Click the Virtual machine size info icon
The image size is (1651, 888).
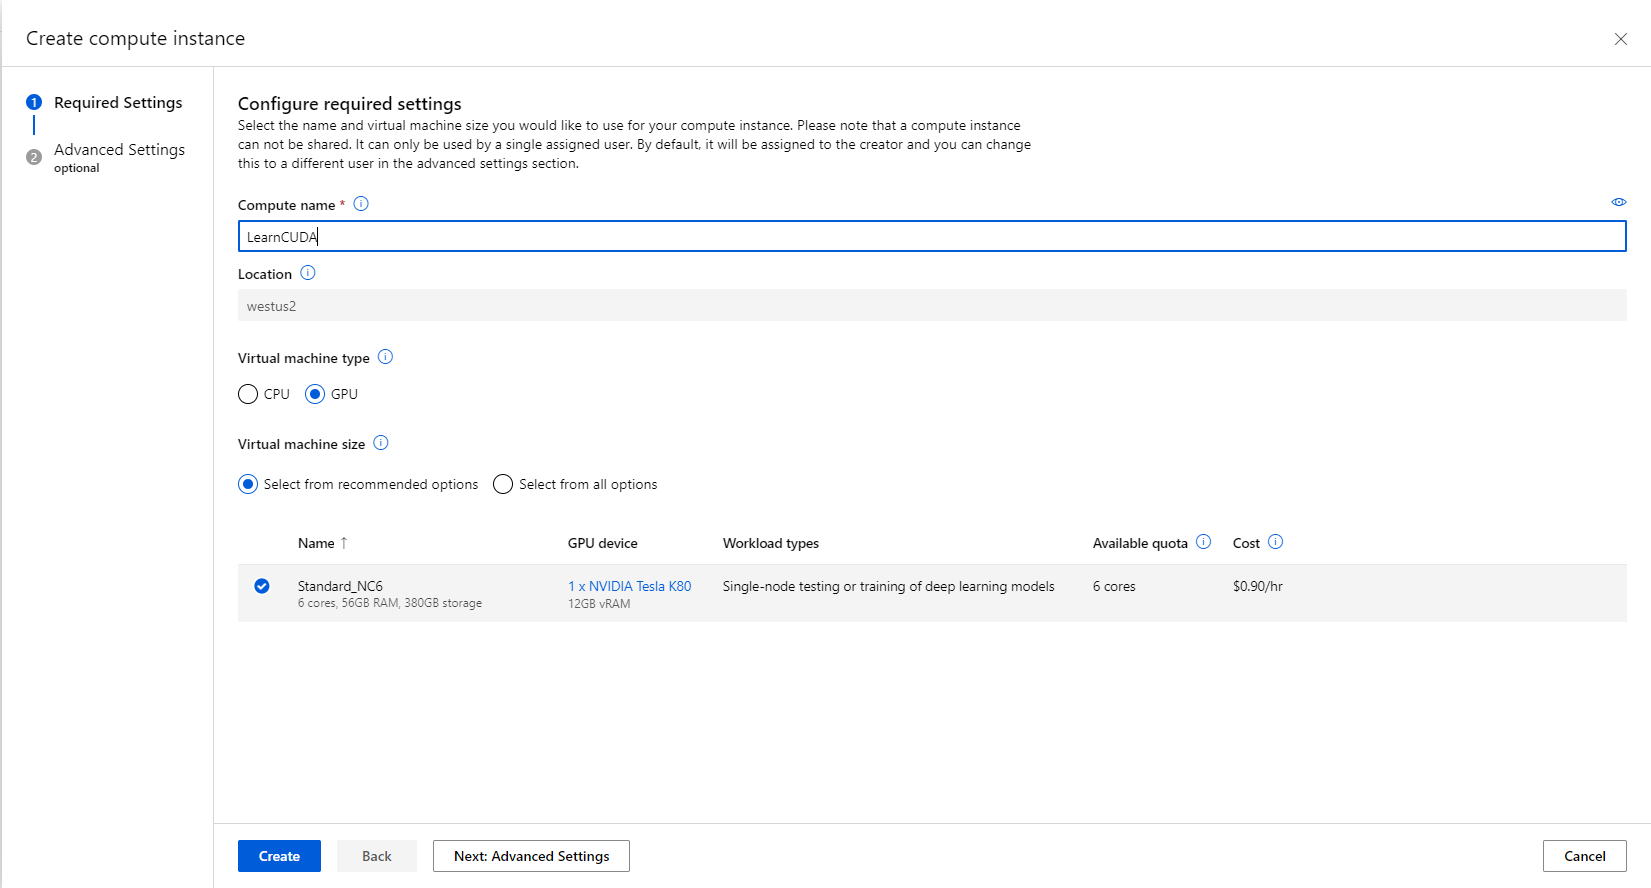(x=381, y=443)
